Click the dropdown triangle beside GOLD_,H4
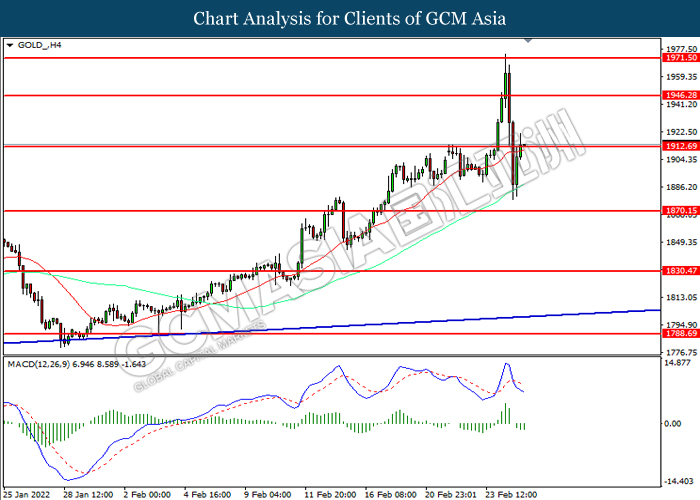Image resolution: width=700 pixels, height=500 pixels. coord(10,45)
